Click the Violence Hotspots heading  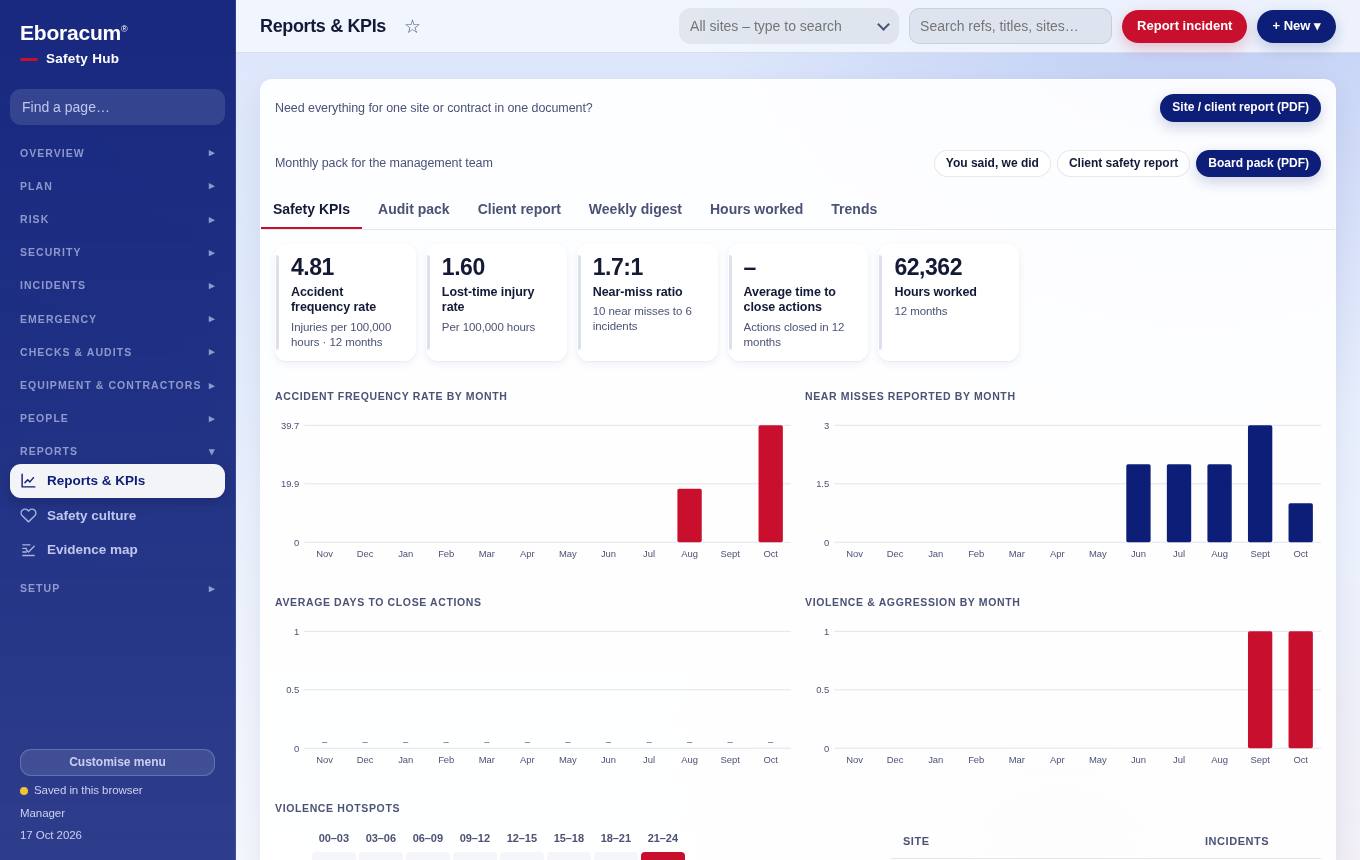(337, 808)
